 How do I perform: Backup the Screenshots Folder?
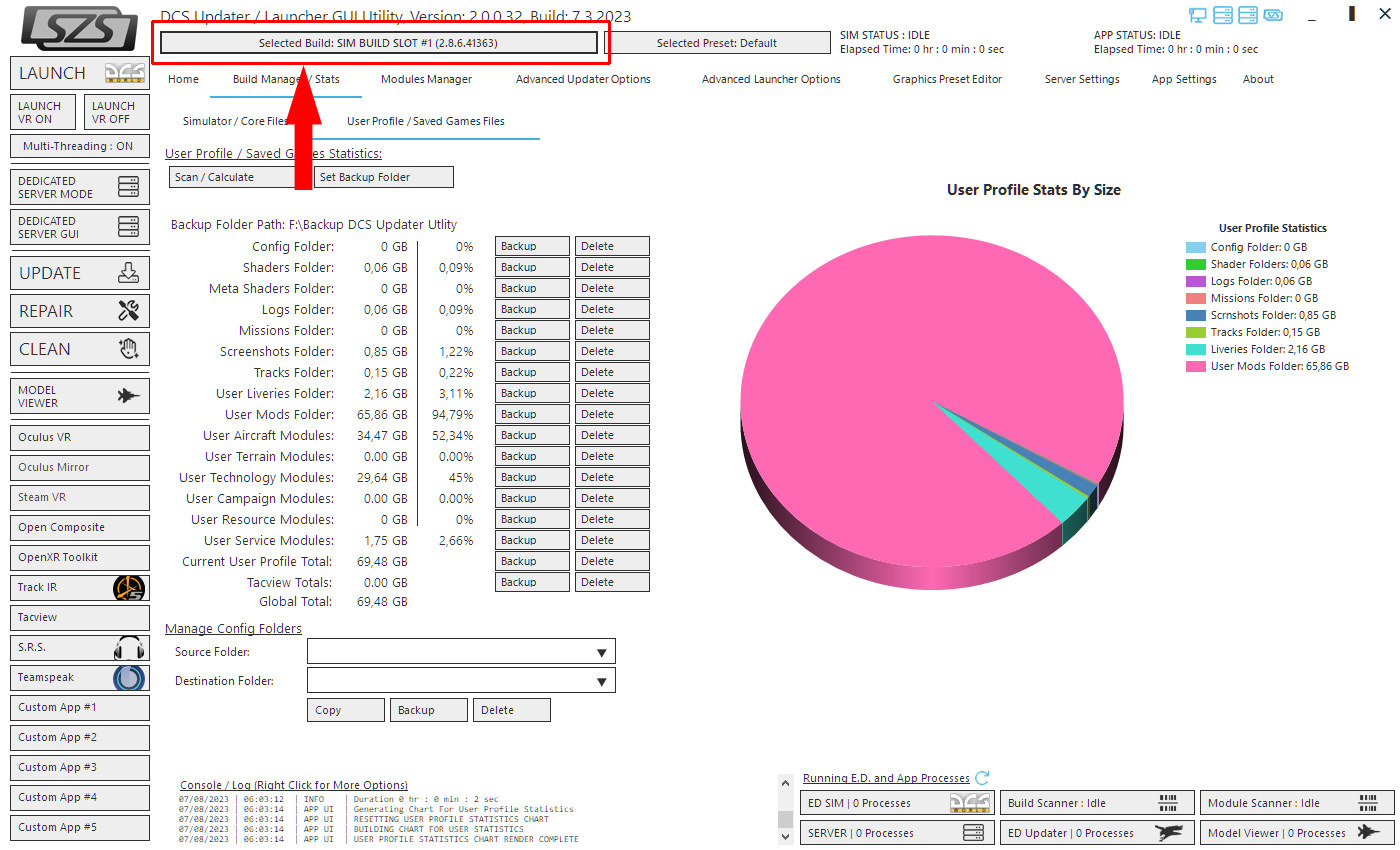[532, 351]
